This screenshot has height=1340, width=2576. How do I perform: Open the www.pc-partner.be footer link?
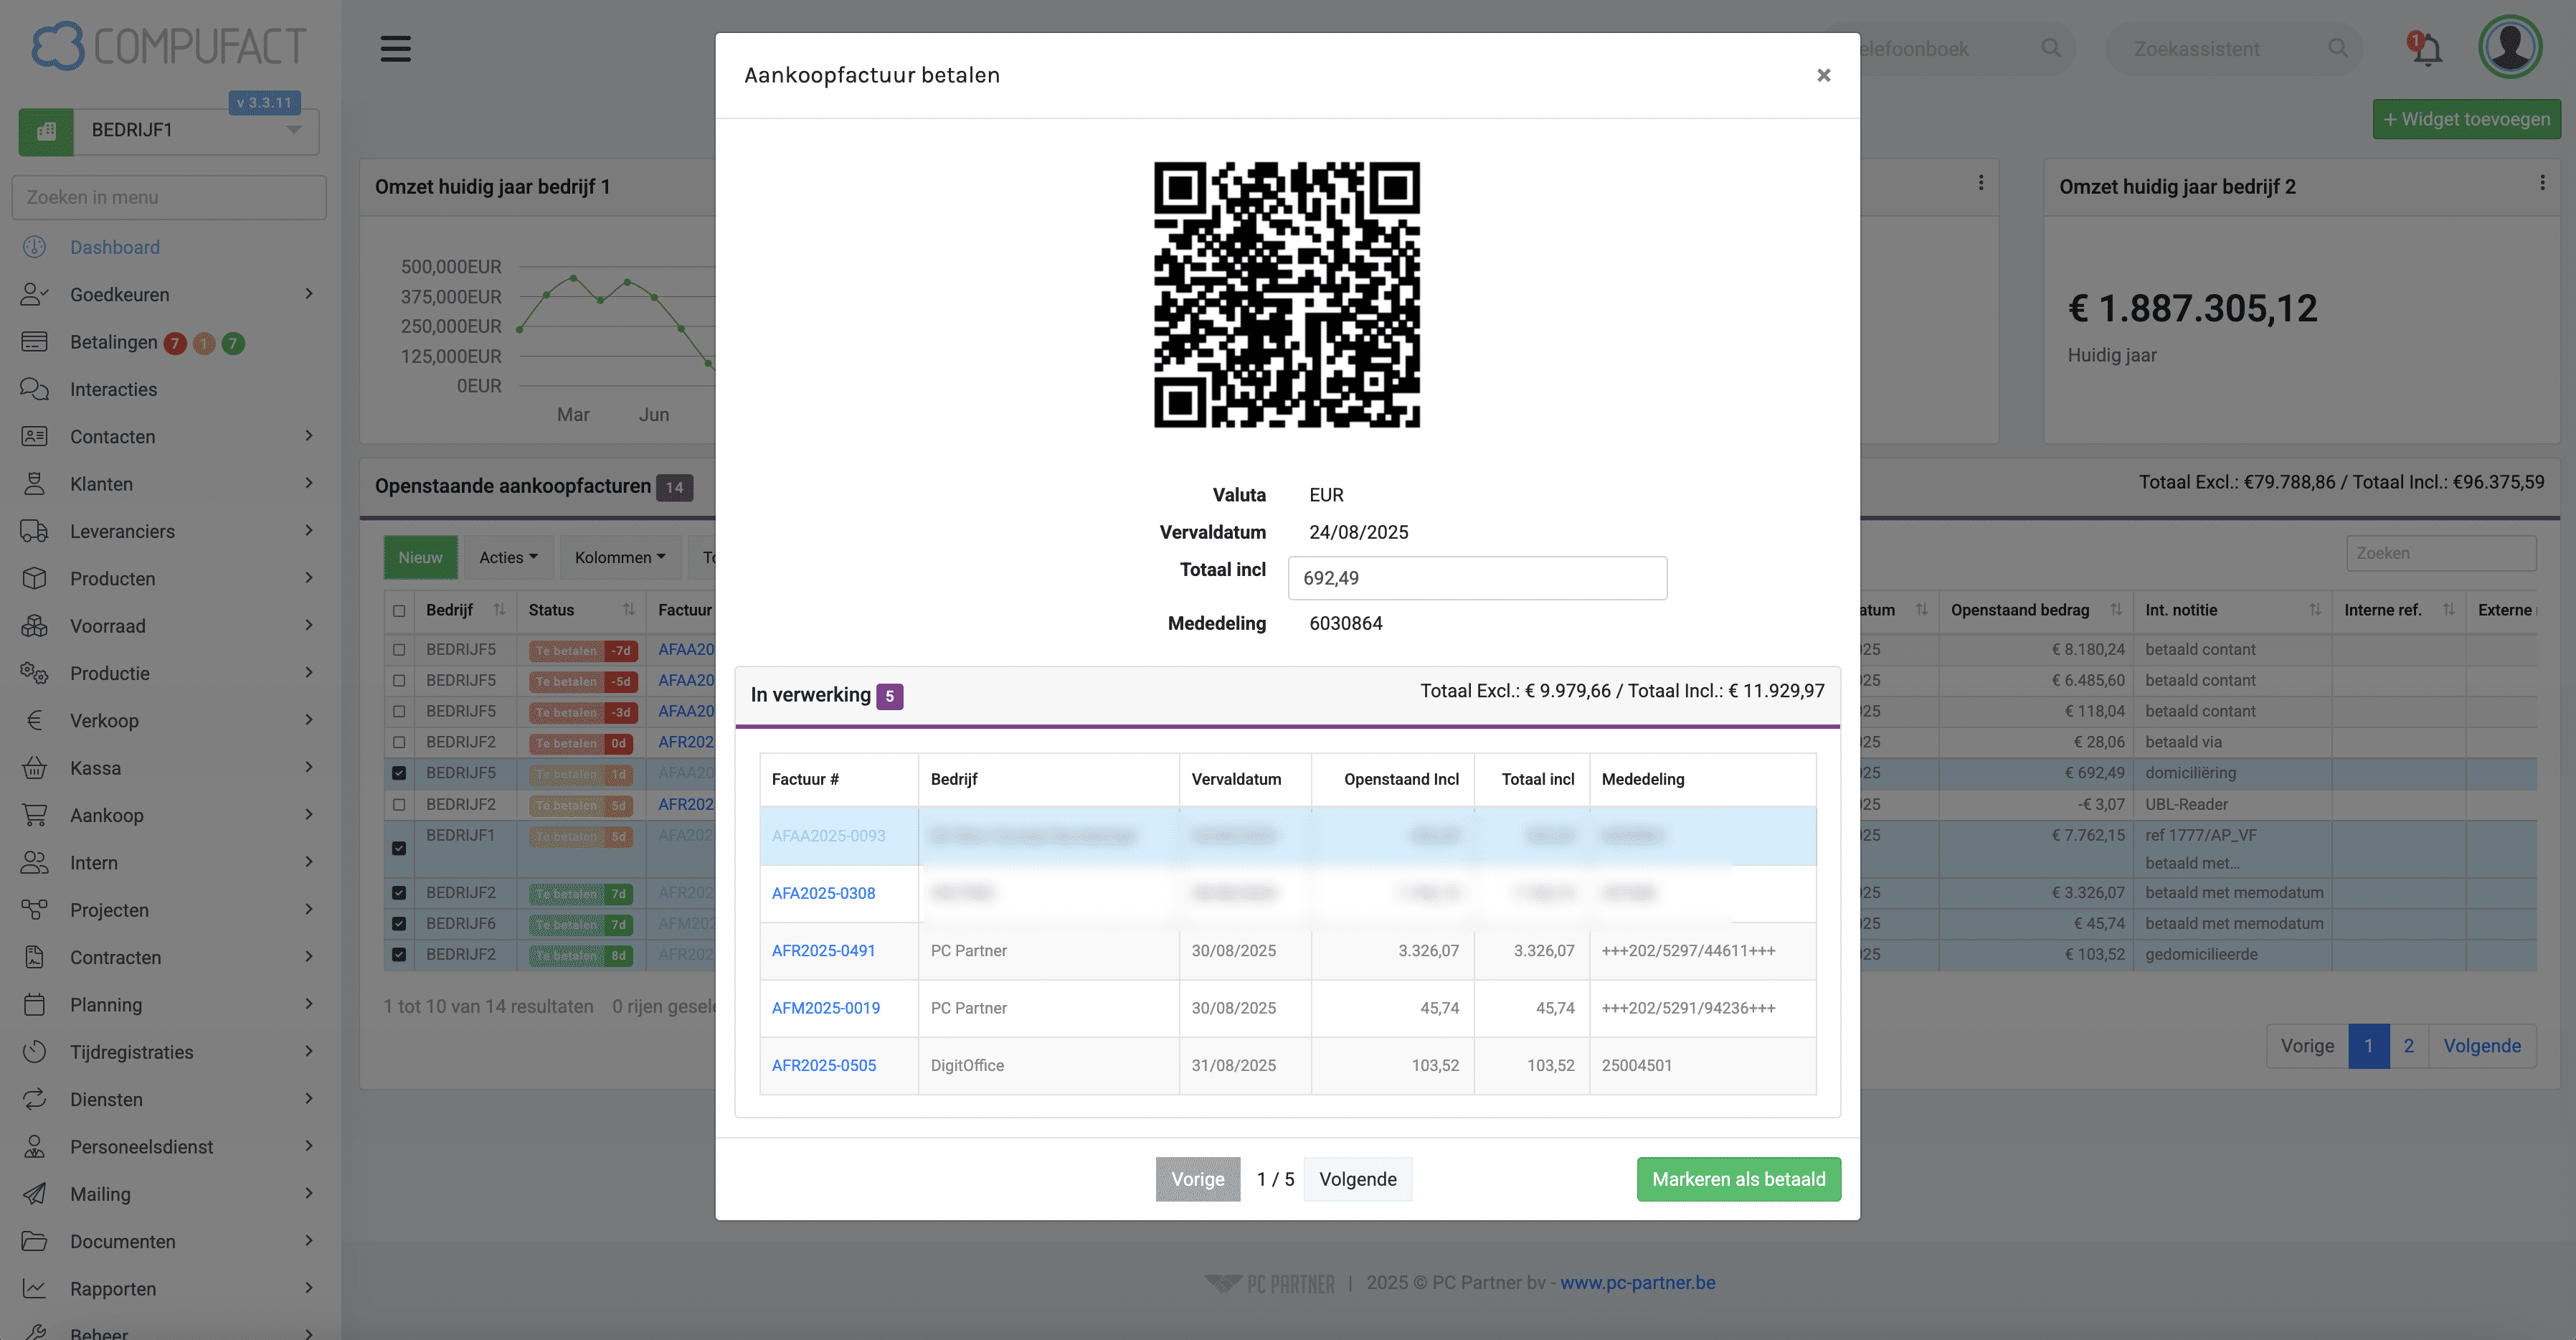click(1637, 1282)
